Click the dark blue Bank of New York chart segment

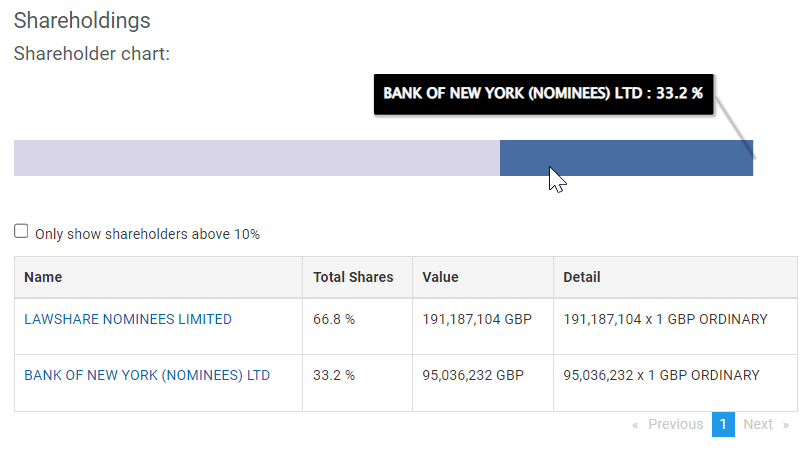(626, 158)
